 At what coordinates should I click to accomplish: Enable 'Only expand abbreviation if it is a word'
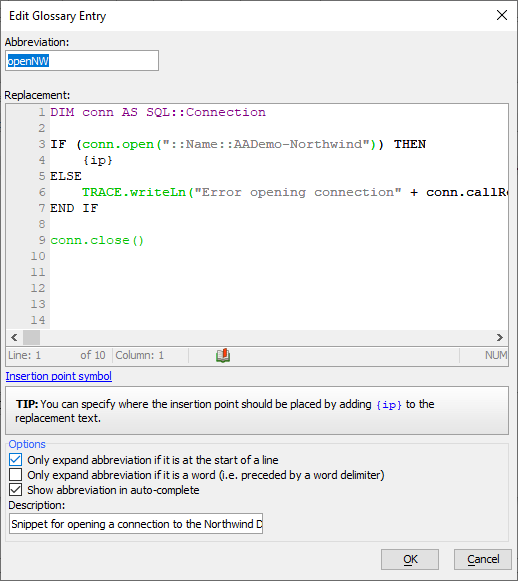pyautogui.click(x=16, y=475)
